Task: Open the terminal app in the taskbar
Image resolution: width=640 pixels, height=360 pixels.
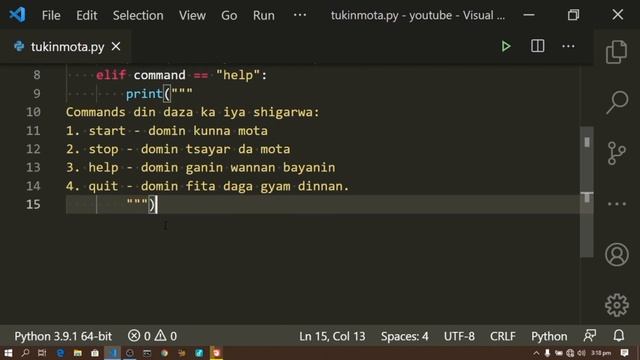Action: click(147, 353)
